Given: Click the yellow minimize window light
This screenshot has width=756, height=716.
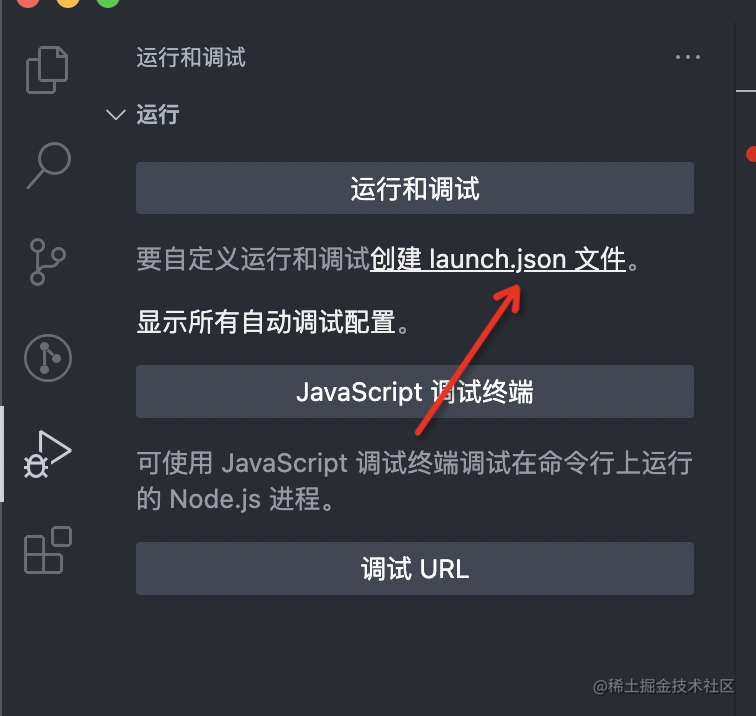Looking at the screenshot, I should pos(68,2).
